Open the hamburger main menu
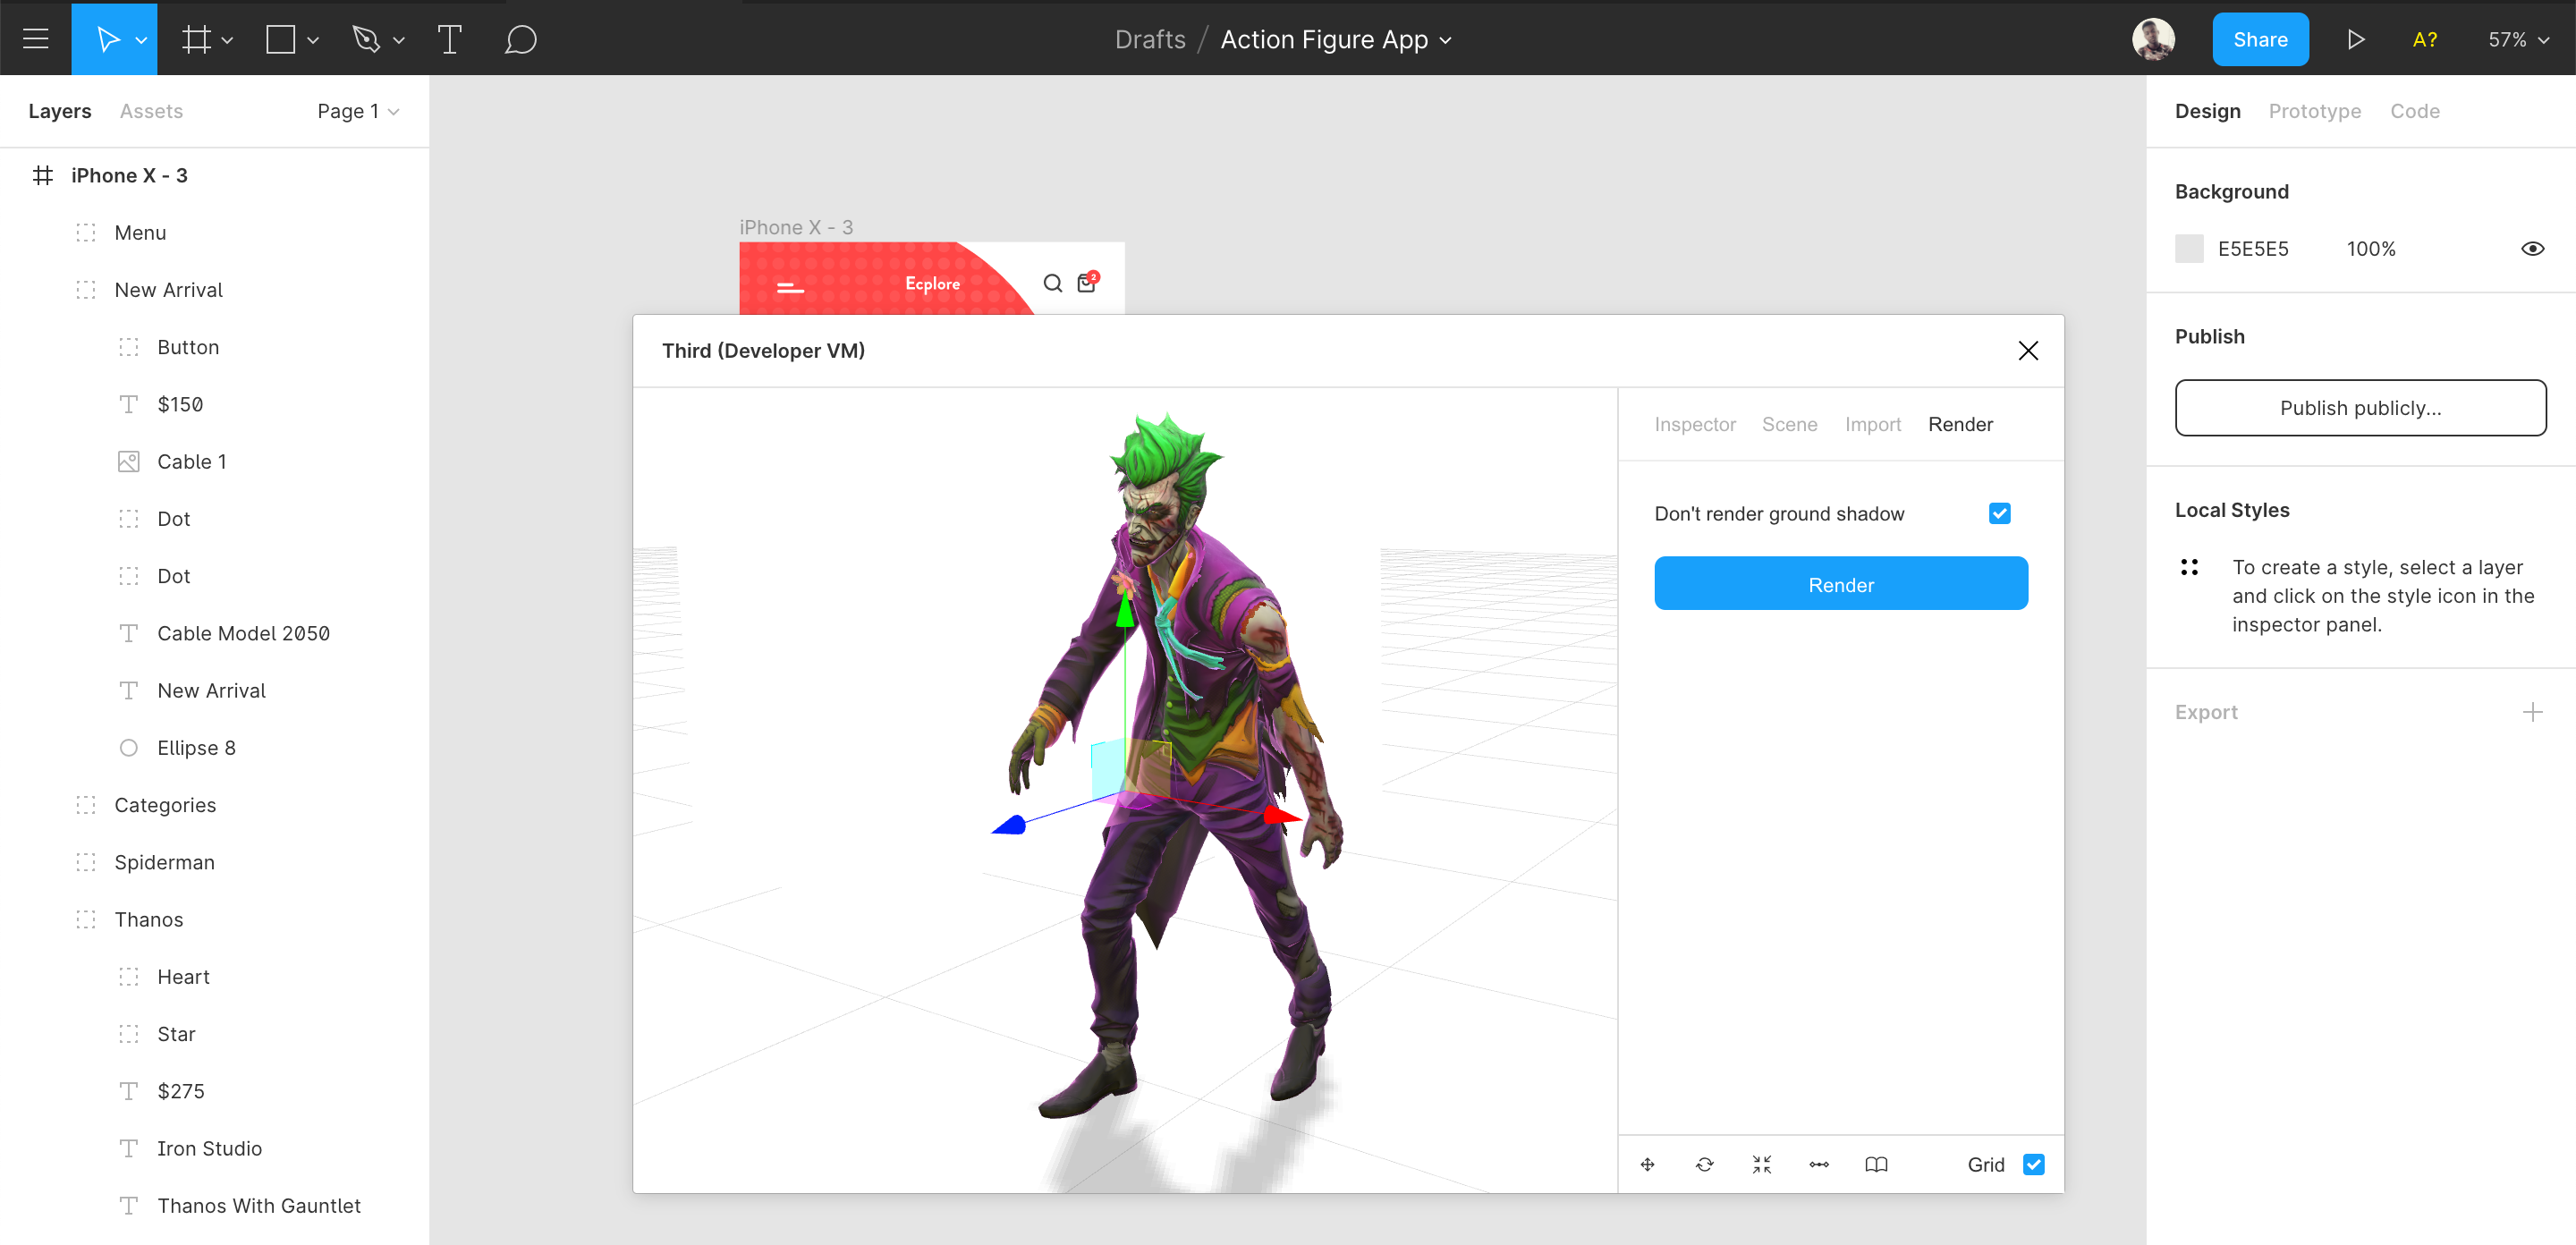Screen dimensions: 2576x1245 click(36, 39)
